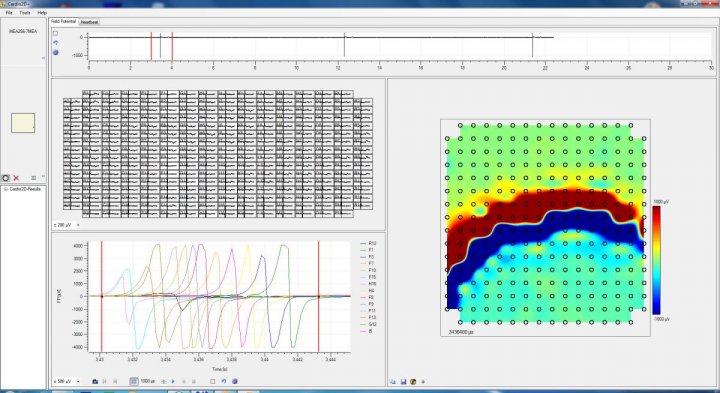720x393 pixels.
Task: Click the square icon beside overview trace
Action: point(56,33)
